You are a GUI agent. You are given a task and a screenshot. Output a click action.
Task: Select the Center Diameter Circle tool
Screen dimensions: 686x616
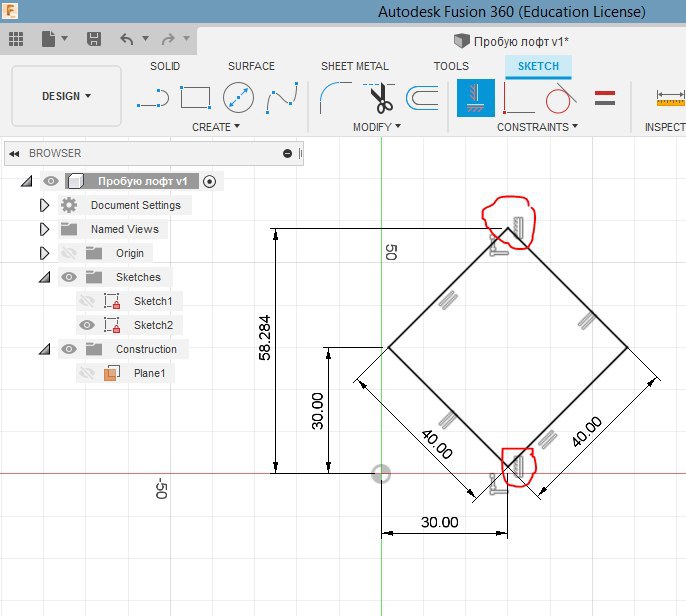point(238,97)
